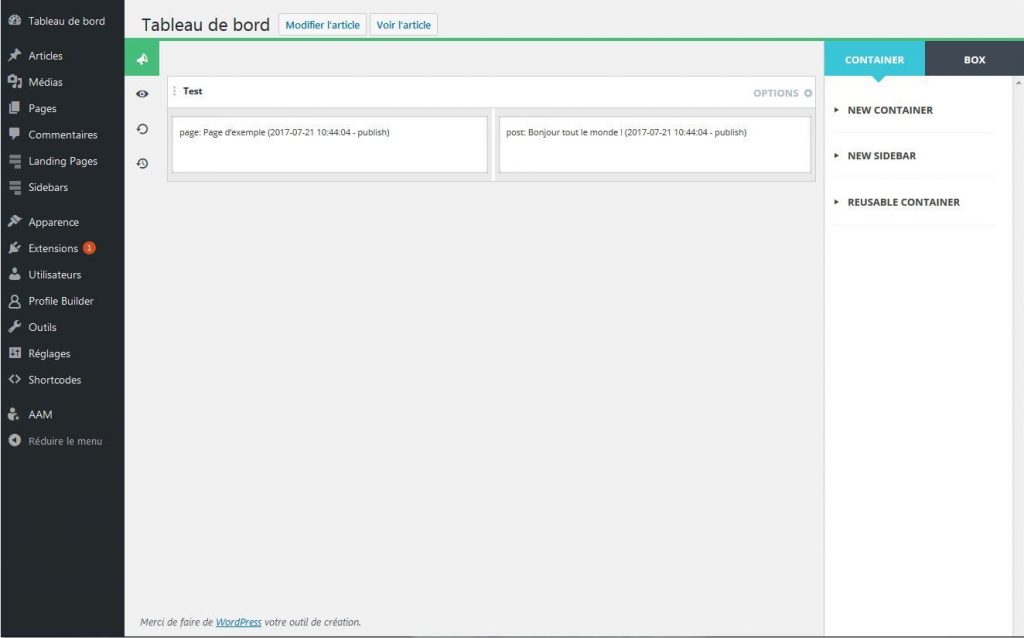Select the Bonjour tout le monde box

click(x=654, y=144)
